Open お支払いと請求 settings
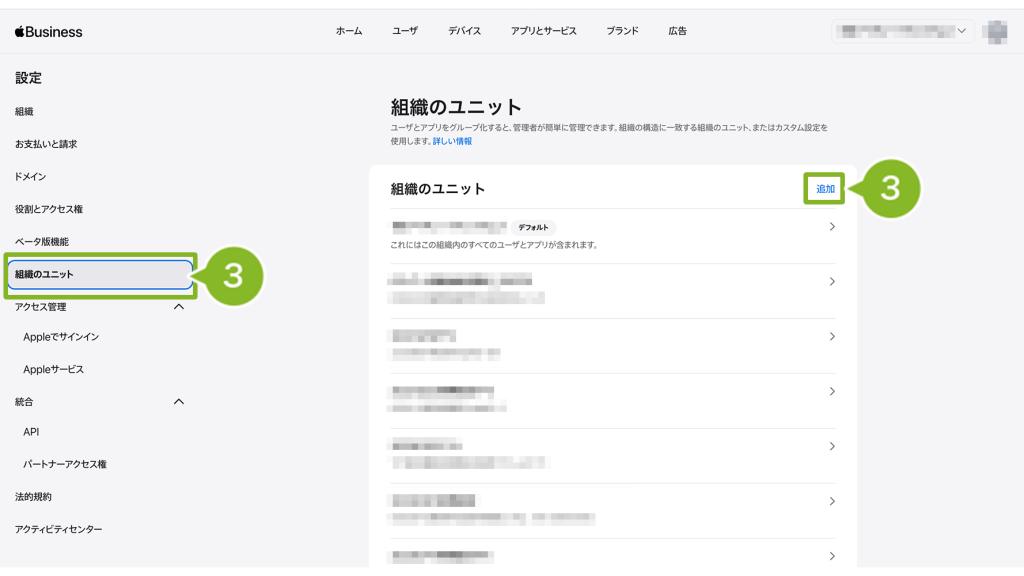 click(x=46, y=144)
